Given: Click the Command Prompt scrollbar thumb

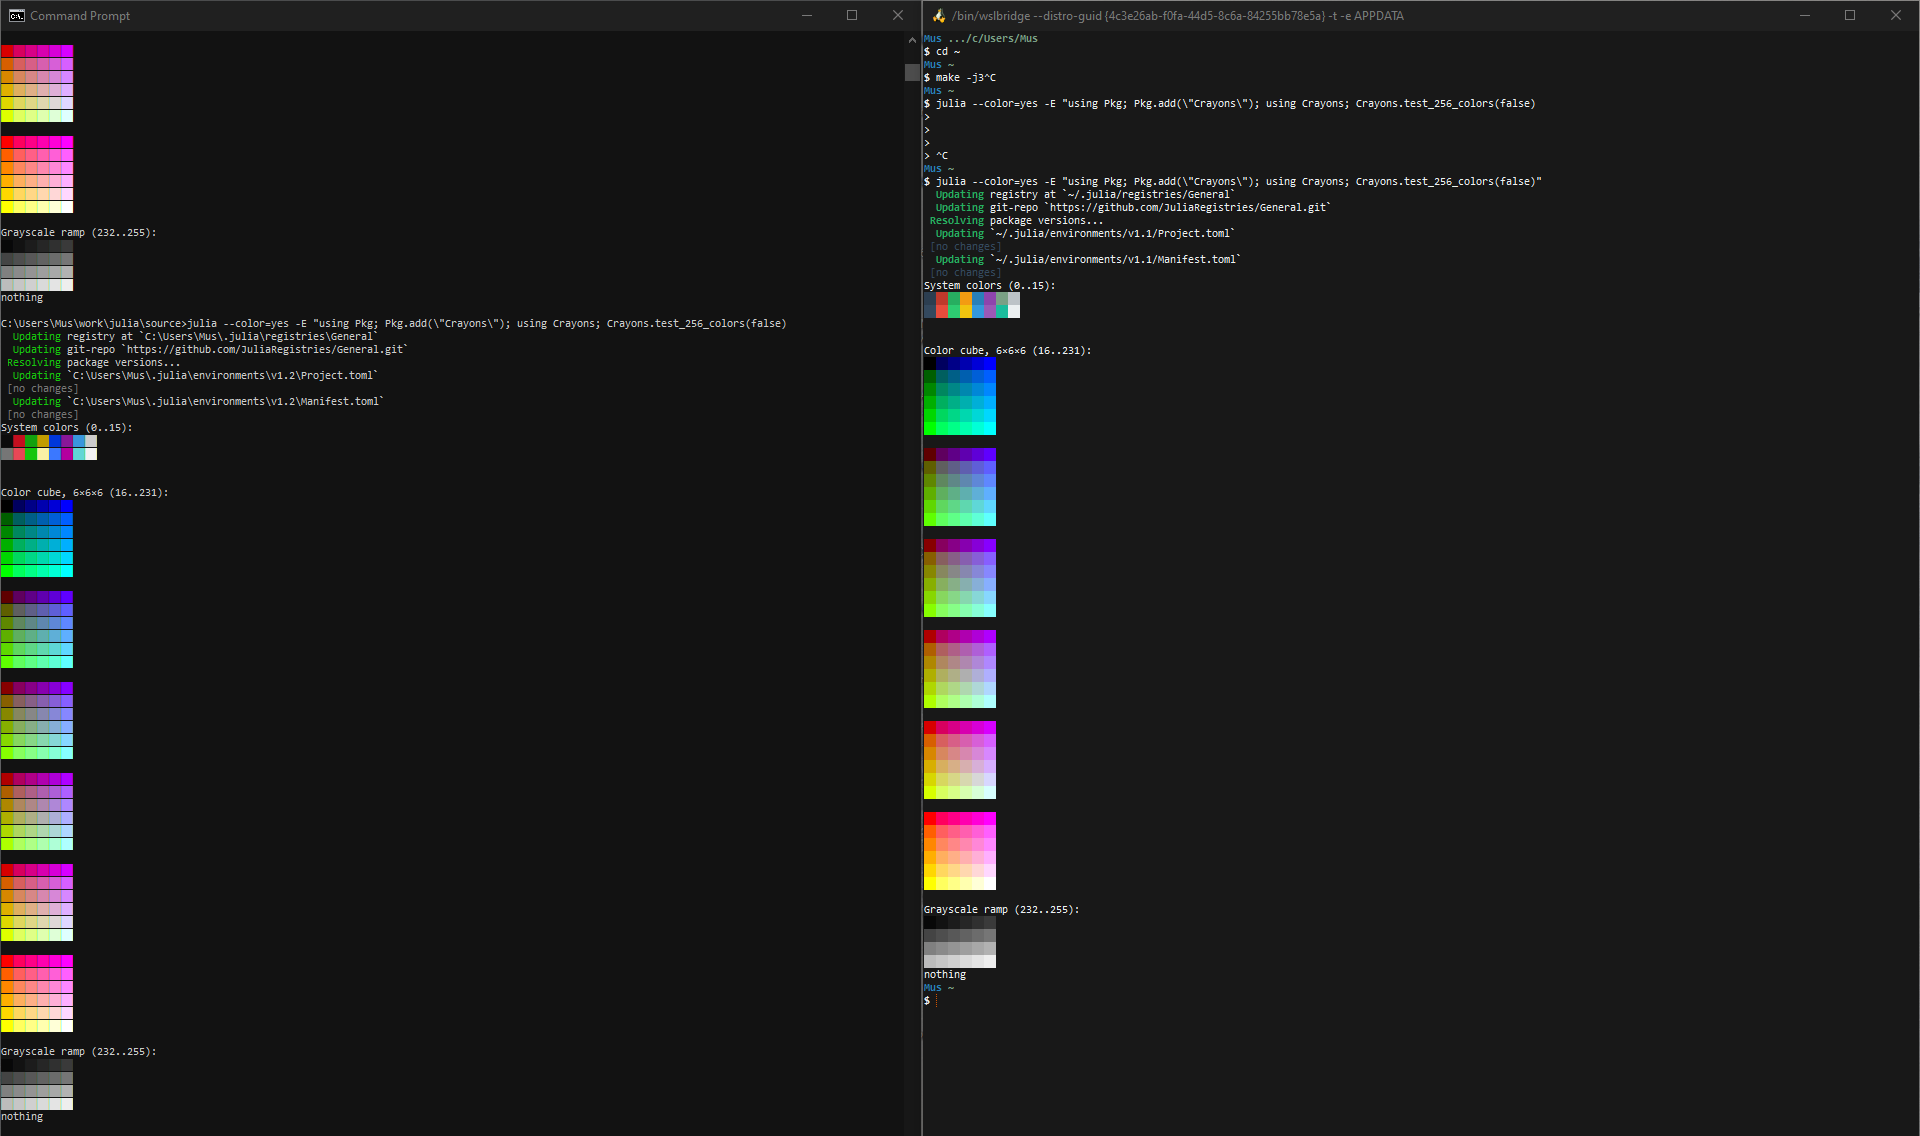Looking at the screenshot, I should (911, 72).
